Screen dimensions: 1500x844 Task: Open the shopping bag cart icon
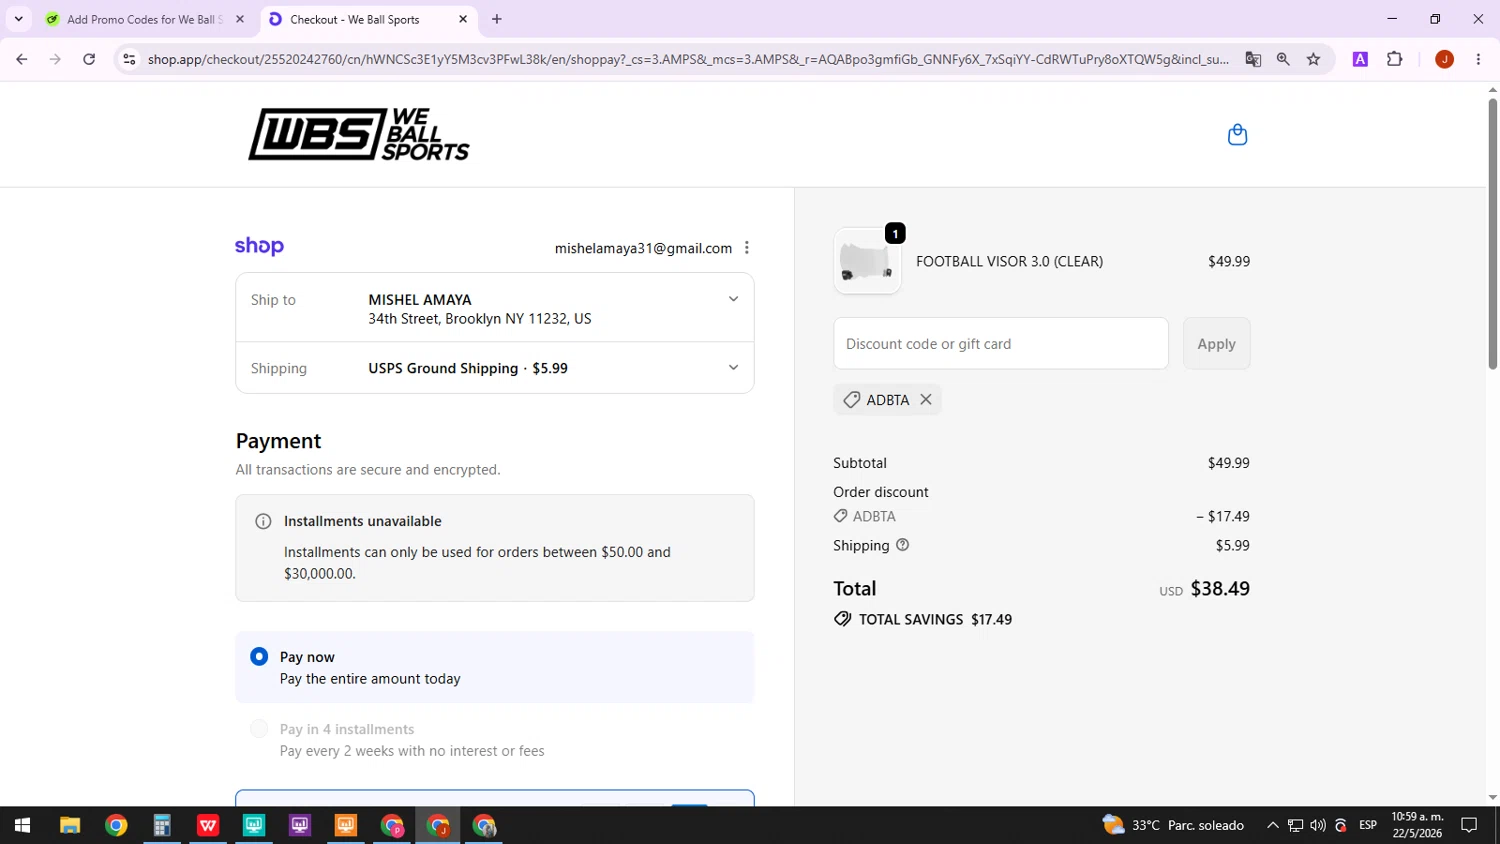coord(1237,135)
